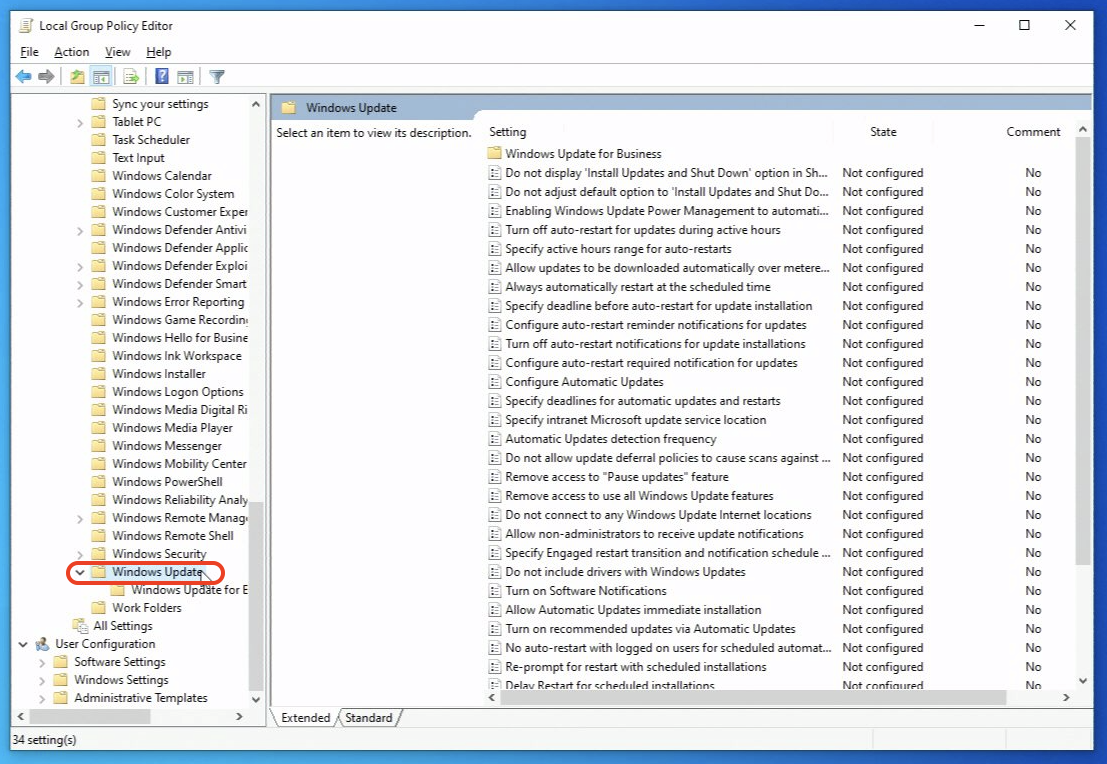
Task: Expand the Windows Defender Antivirus node
Action: (x=80, y=231)
